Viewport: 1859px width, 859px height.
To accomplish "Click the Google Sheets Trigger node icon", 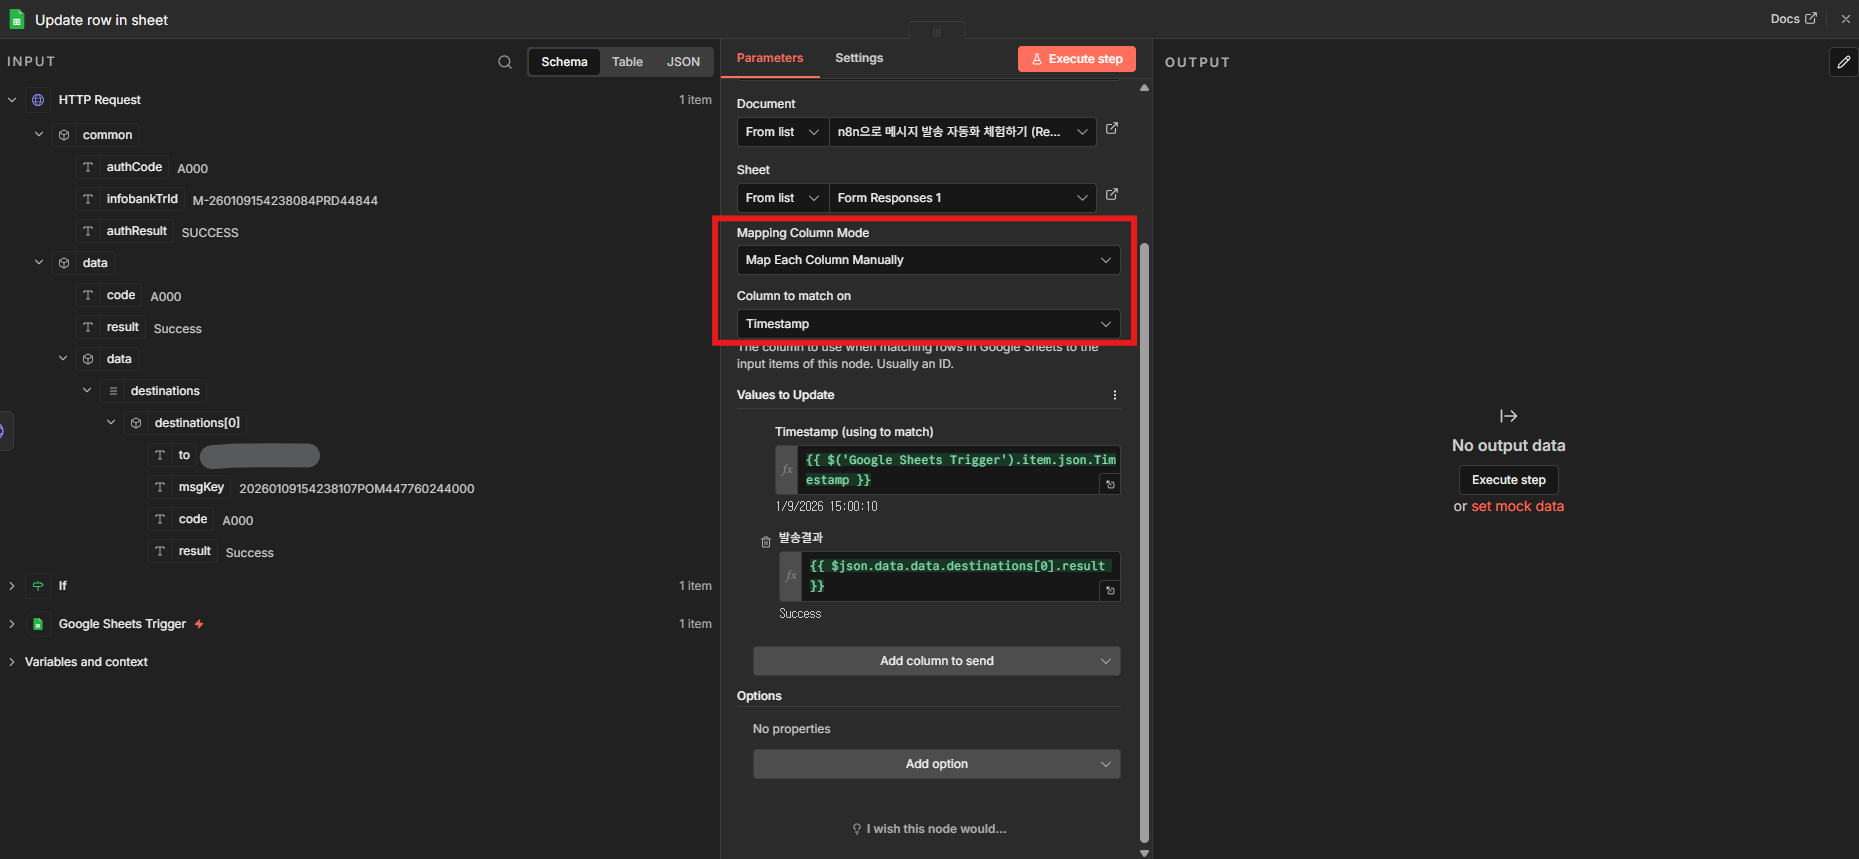I will point(38,624).
